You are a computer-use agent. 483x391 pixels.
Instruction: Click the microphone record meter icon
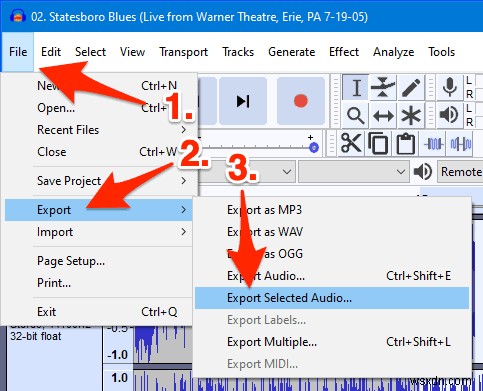pos(450,87)
